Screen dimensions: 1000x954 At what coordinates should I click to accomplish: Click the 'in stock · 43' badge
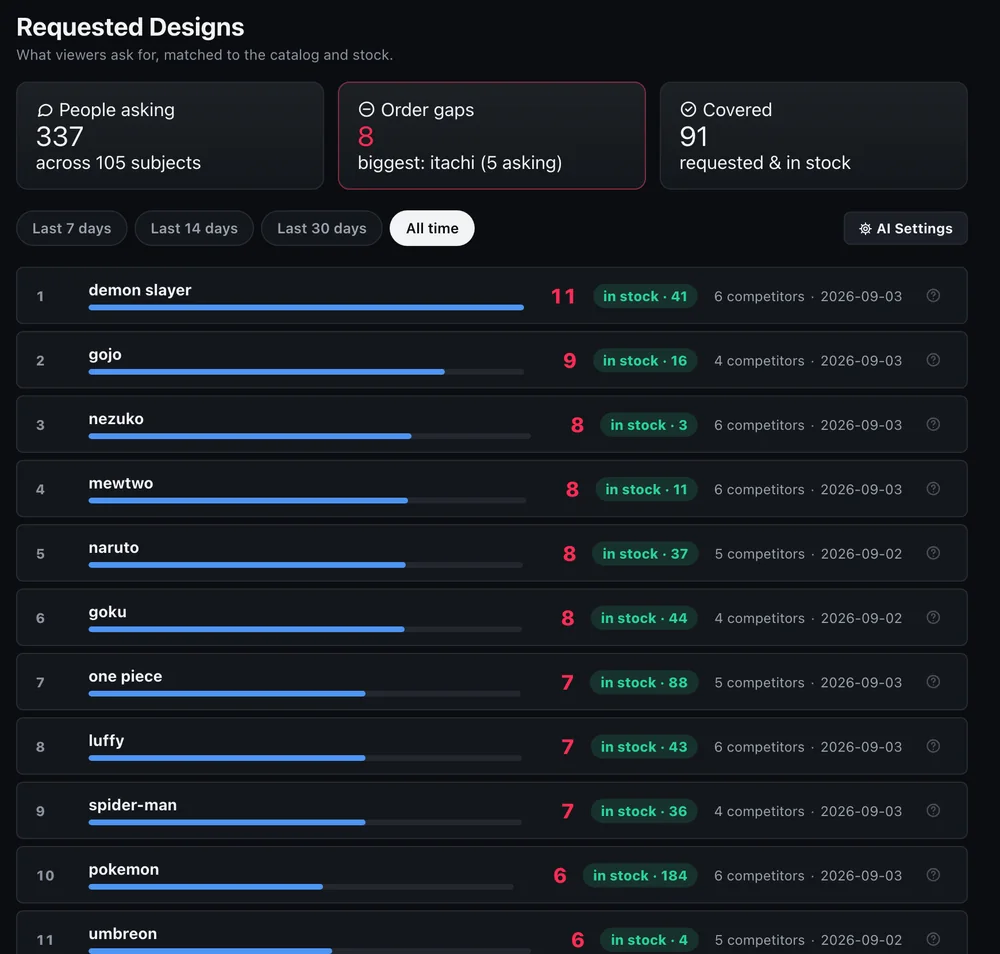pos(644,747)
